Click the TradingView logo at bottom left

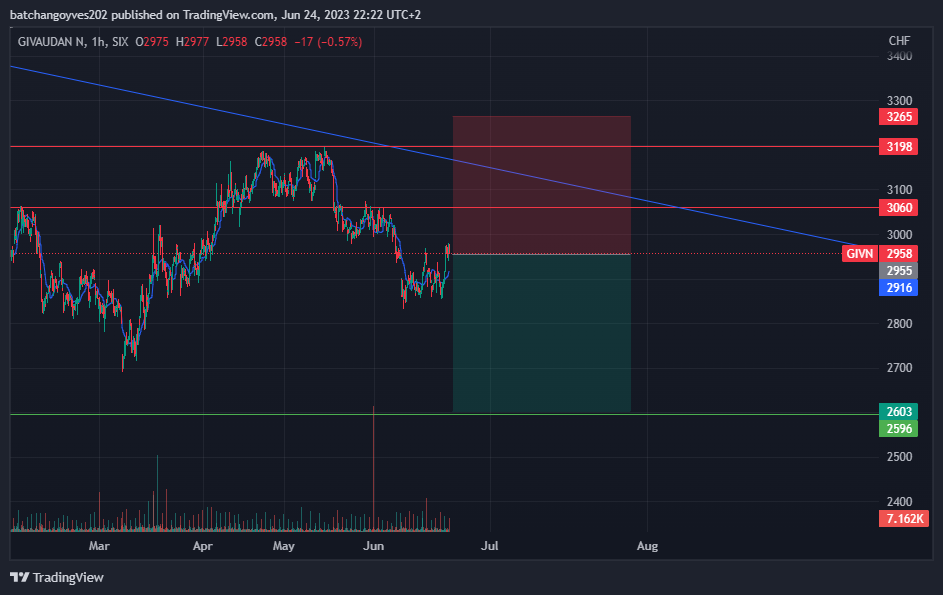tap(57, 578)
